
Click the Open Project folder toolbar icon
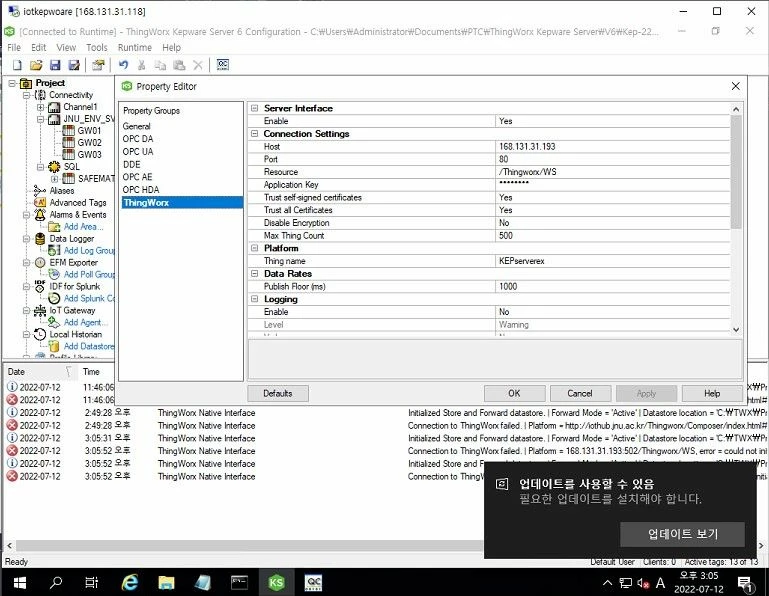coord(36,65)
